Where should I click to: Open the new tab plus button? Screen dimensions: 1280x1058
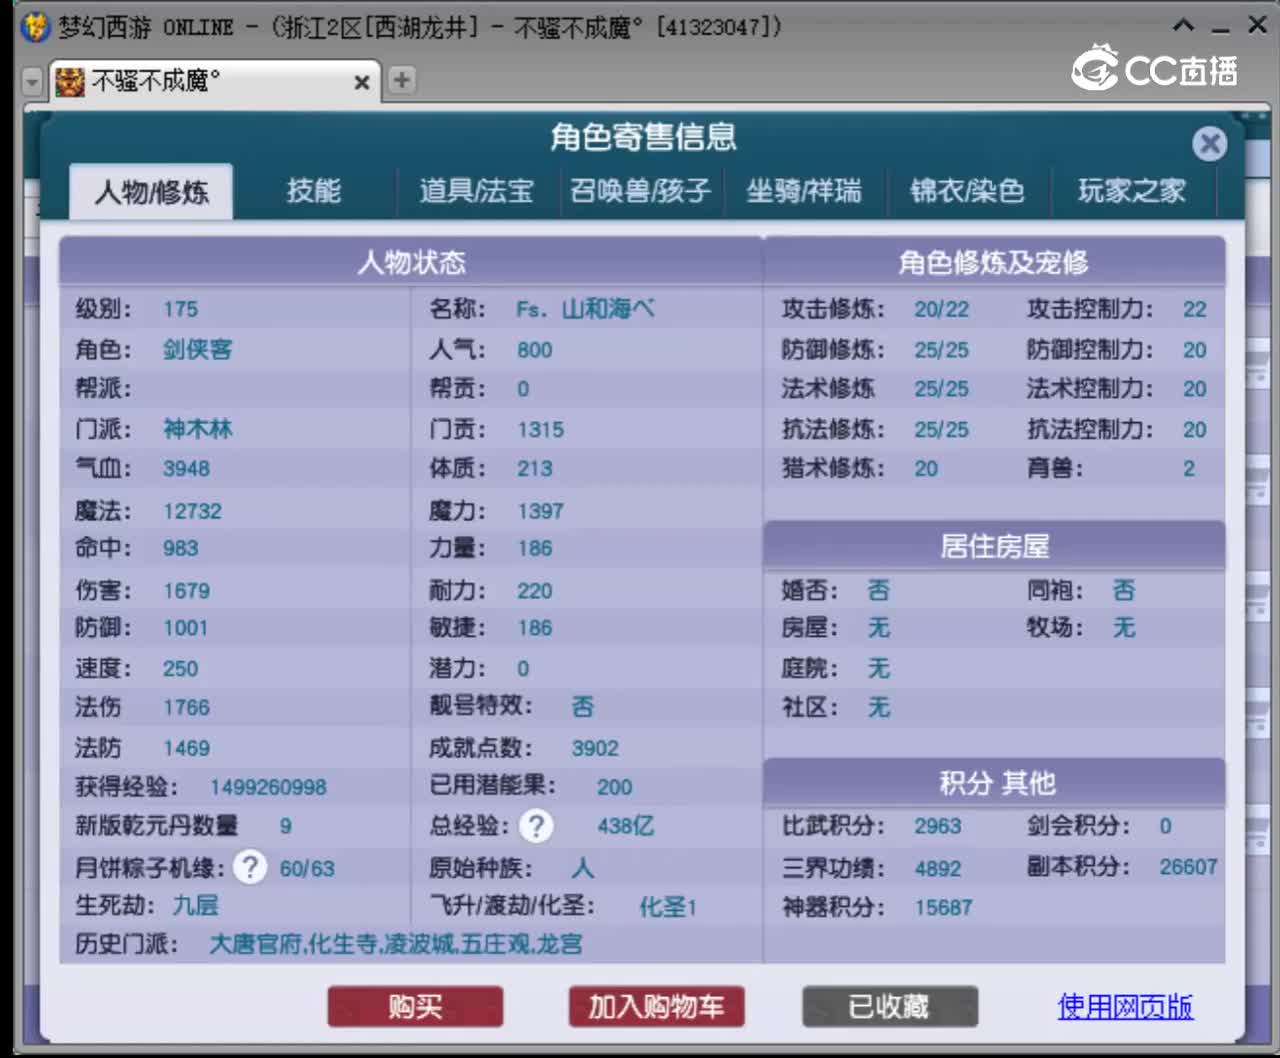tap(401, 80)
